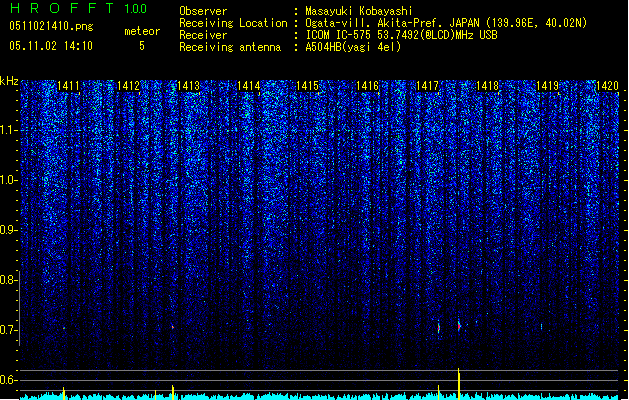Click the Receiving antenna field label
This screenshot has width=629, height=400.
[230, 47]
